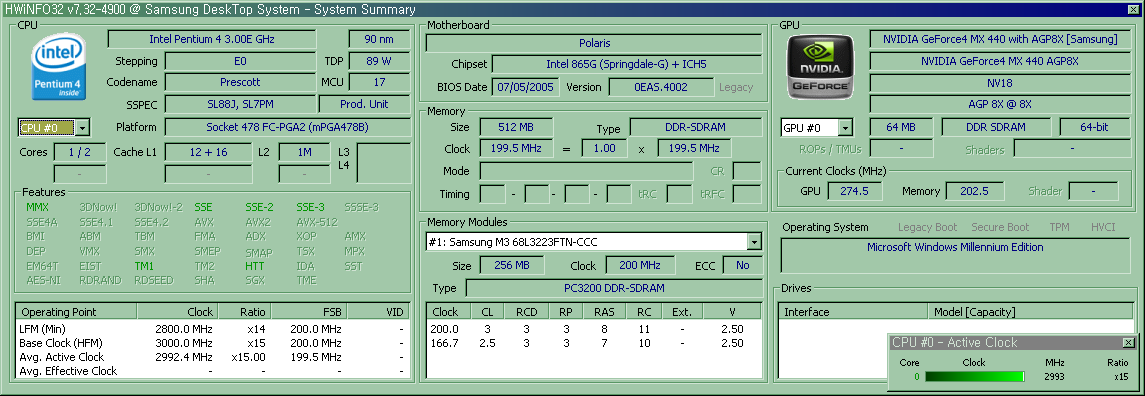Screen dimensions: 1145x396
Task: Click the GeForce4 MX 440 with AGP8X [Samsung] field
Action: pos(1000,39)
